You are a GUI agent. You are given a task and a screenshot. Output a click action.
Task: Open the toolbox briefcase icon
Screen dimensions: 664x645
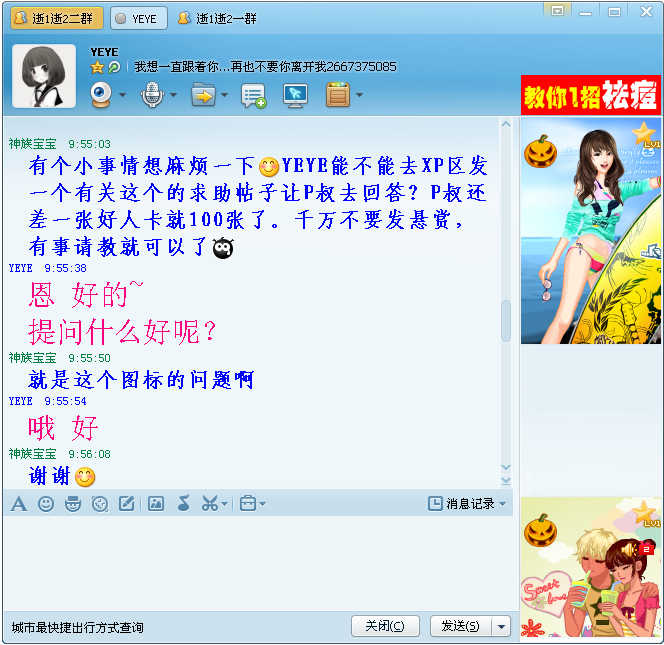[x=248, y=504]
